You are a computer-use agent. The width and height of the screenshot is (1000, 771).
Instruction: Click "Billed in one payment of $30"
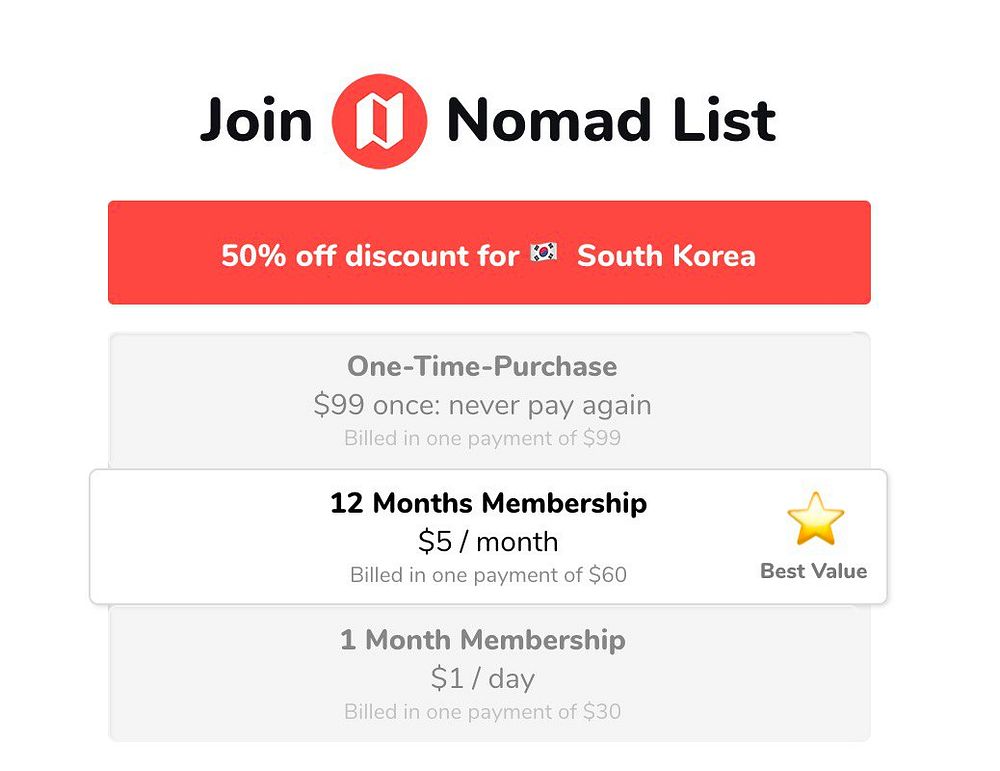click(x=482, y=712)
